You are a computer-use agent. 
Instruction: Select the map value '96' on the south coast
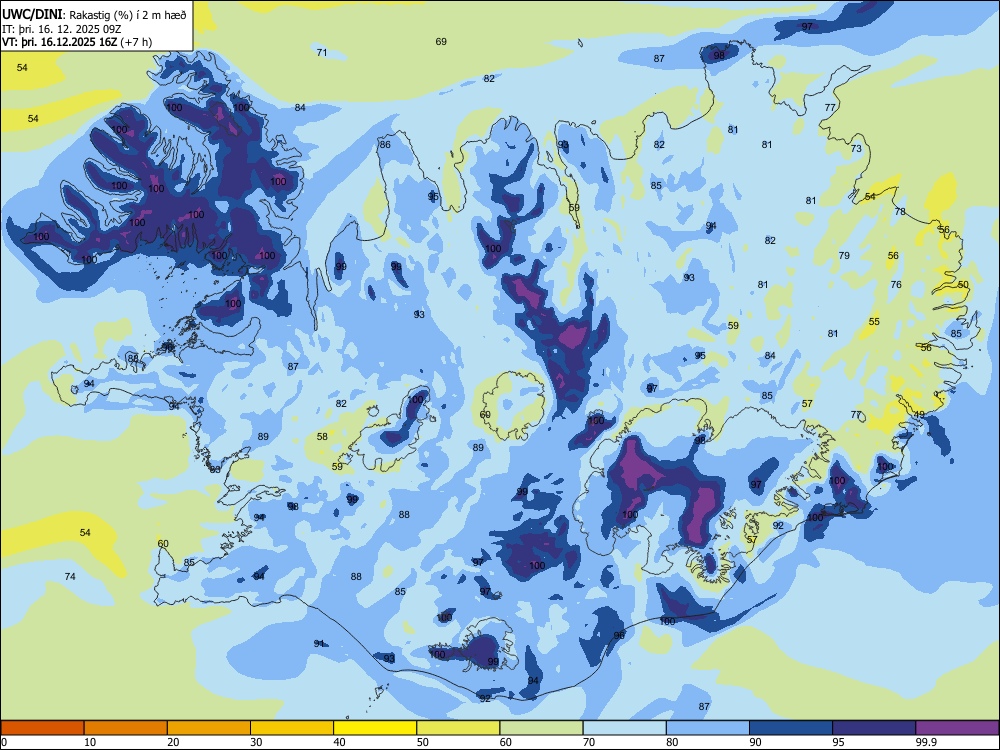pyautogui.click(x=619, y=635)
